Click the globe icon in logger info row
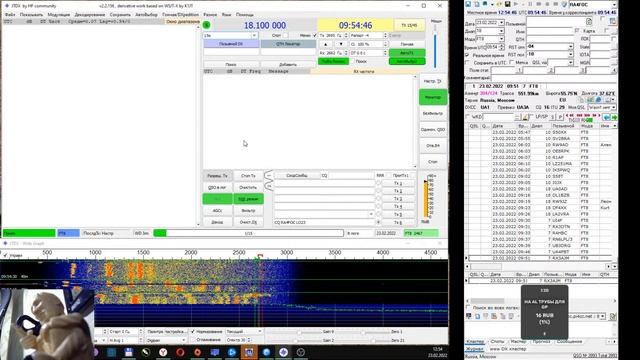 pos(598,100)
